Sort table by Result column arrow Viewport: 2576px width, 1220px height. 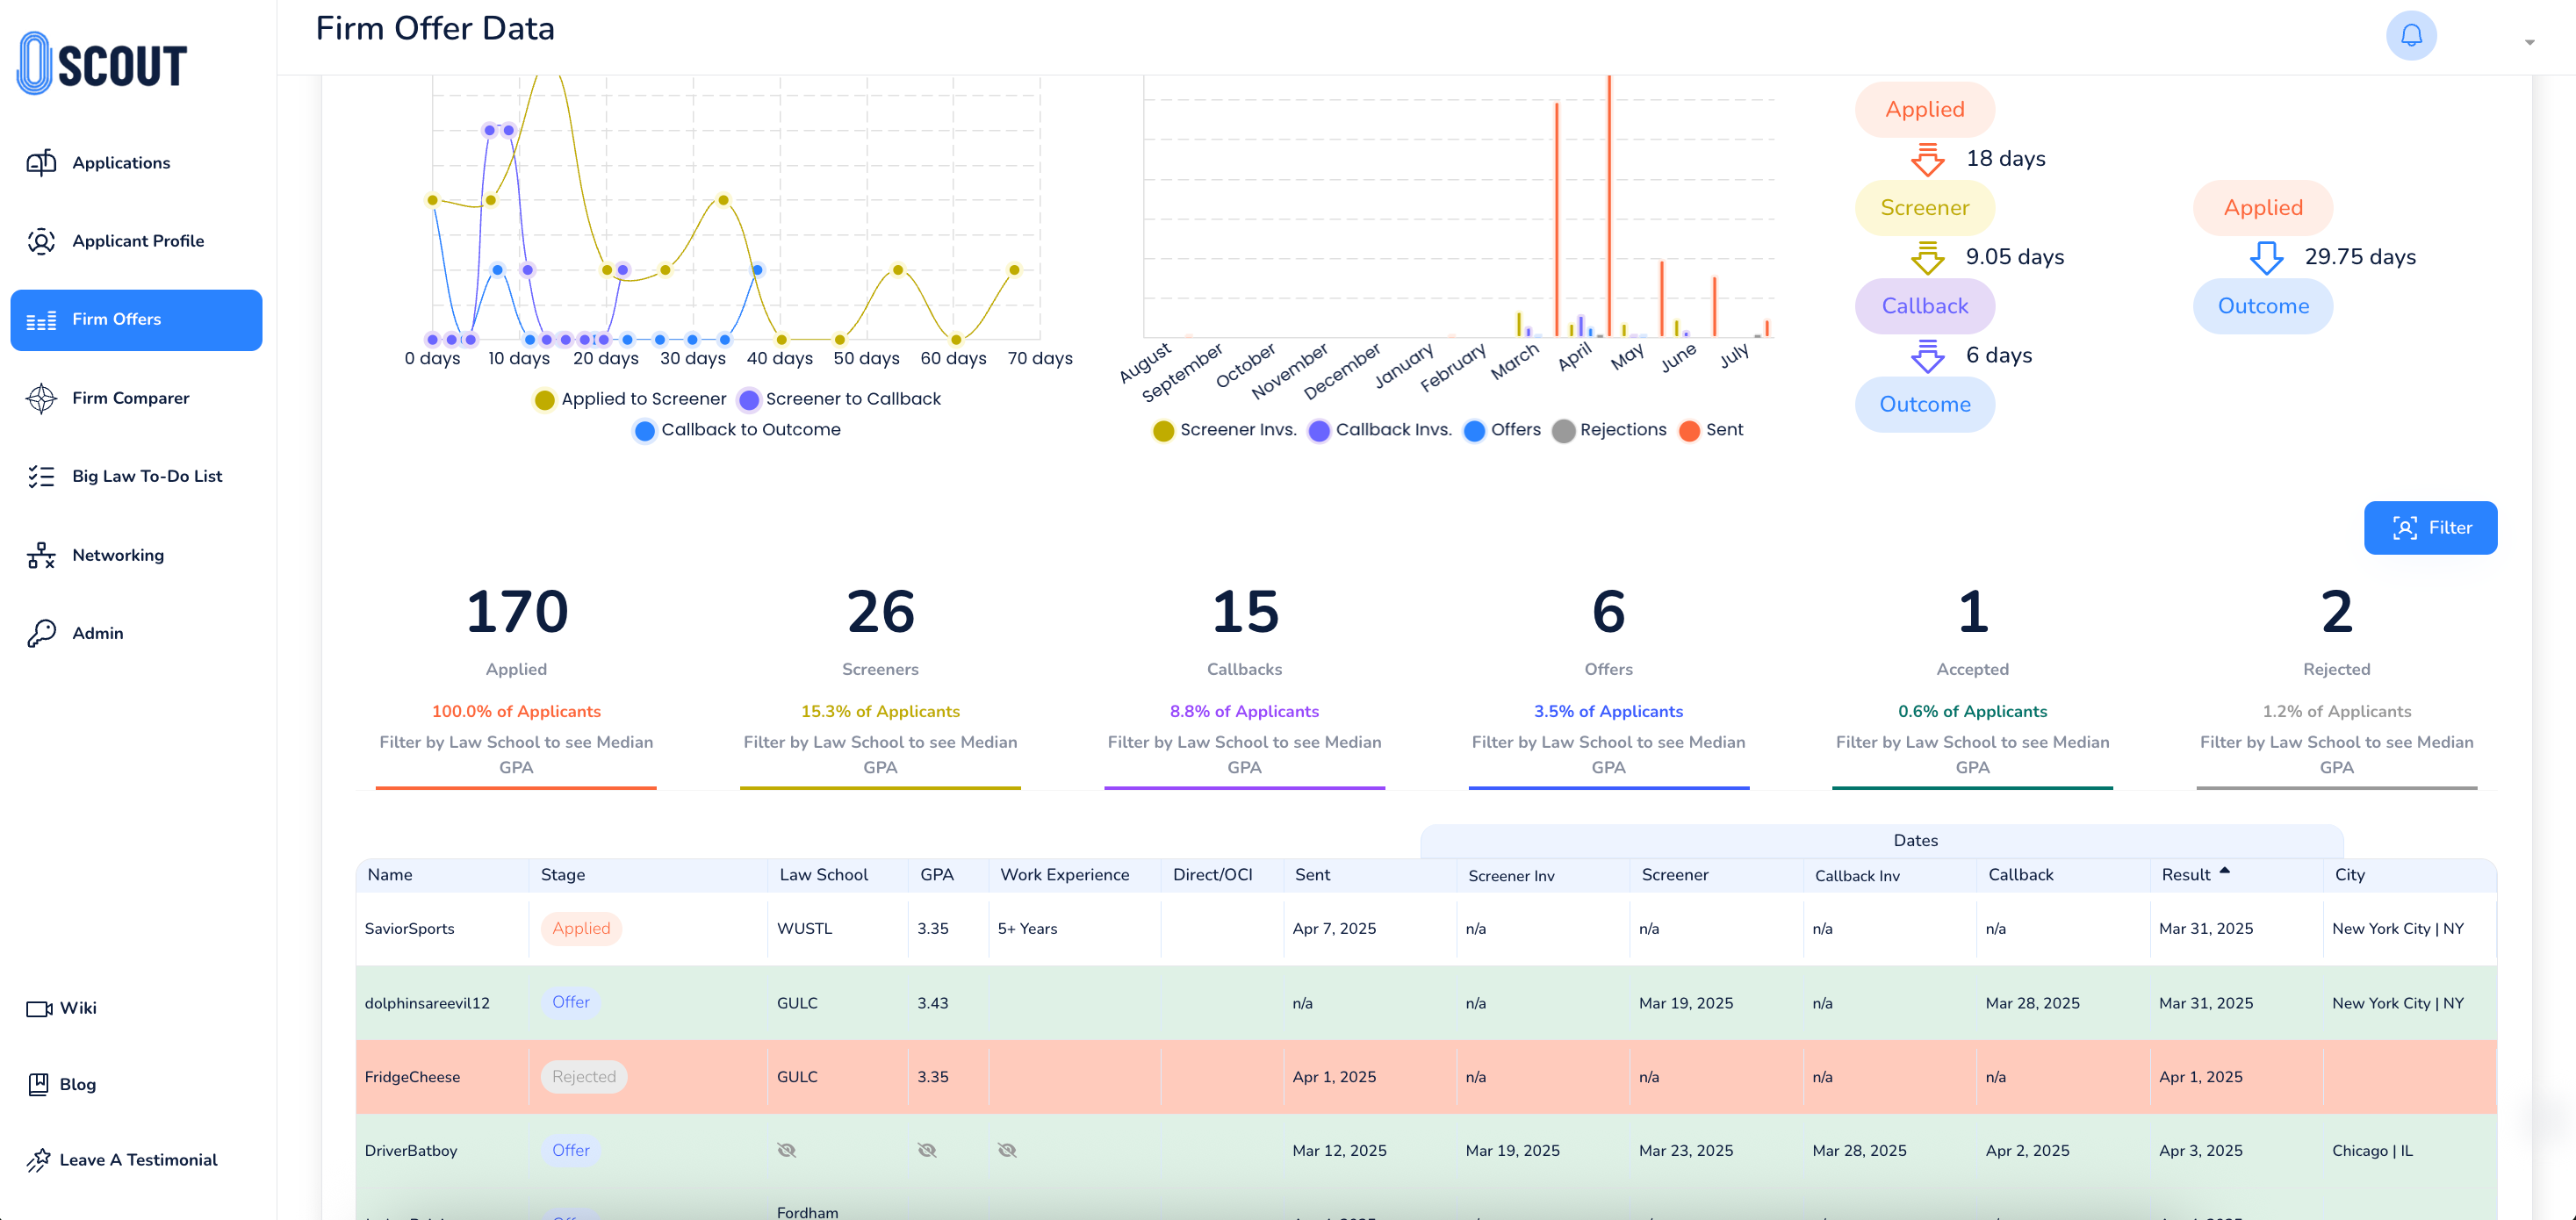click(2224, 871)
